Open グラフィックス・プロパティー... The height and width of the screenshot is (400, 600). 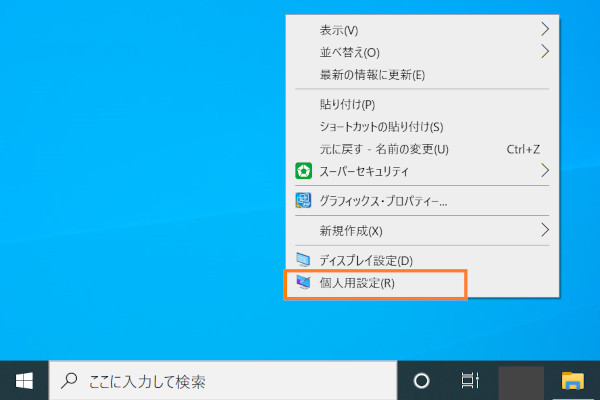pyautogui.click(x=422, y=201)
